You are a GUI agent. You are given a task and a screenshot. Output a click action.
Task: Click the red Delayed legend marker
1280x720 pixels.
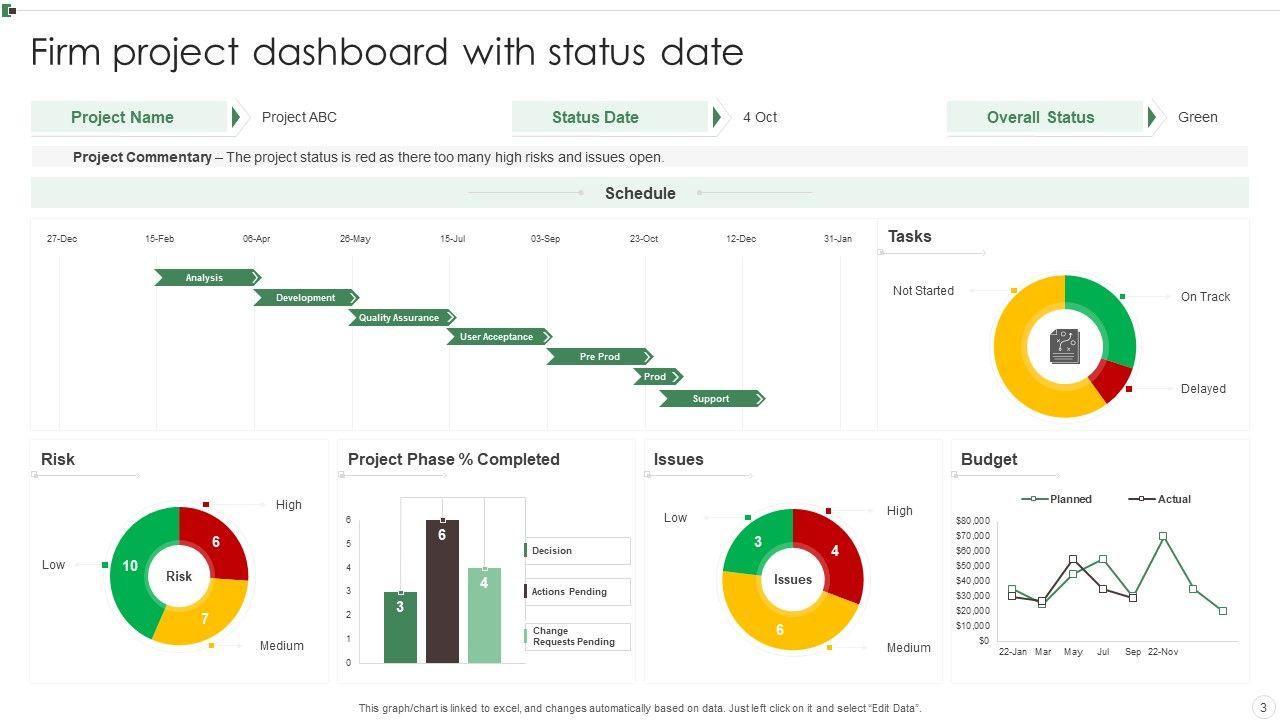[x=1129, y=389]
